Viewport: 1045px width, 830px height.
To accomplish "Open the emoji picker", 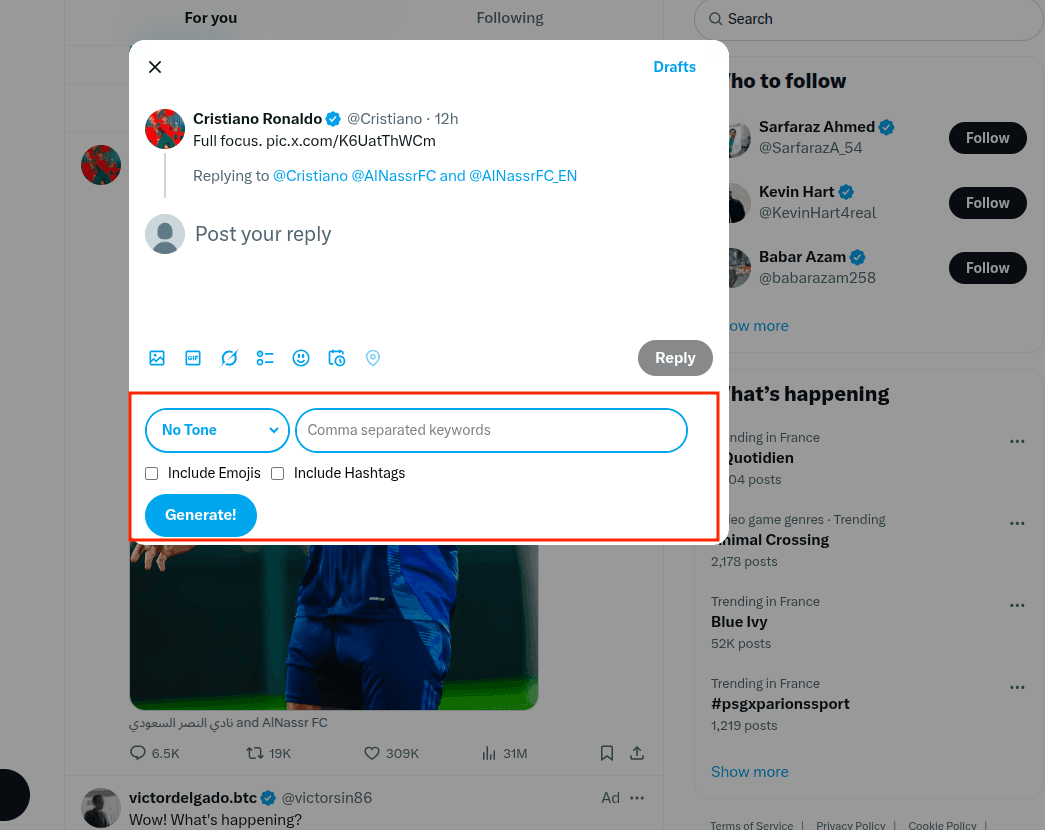I will pyautogui.click(x=301, y=357).
